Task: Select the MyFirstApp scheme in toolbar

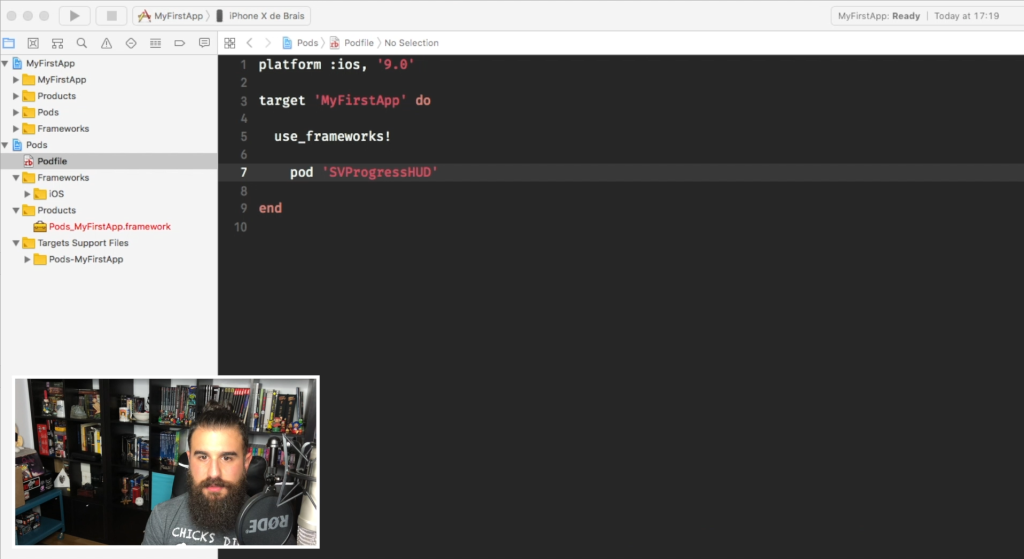Action: [x=172, y=16]
